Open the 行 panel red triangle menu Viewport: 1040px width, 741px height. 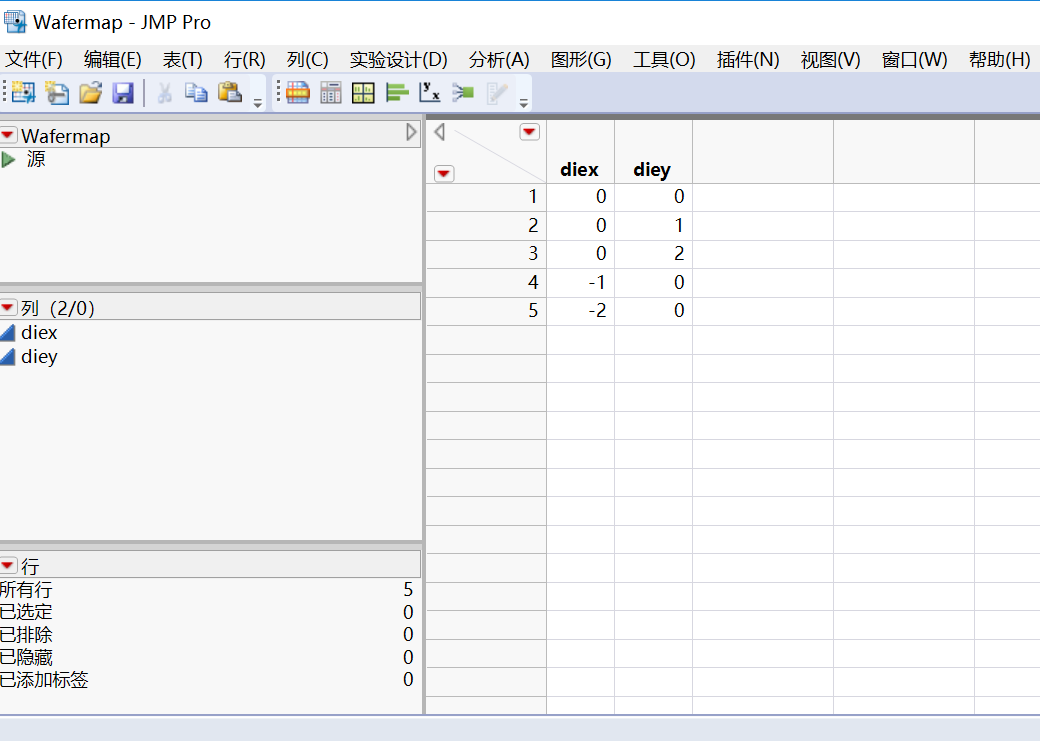(10, 565)
